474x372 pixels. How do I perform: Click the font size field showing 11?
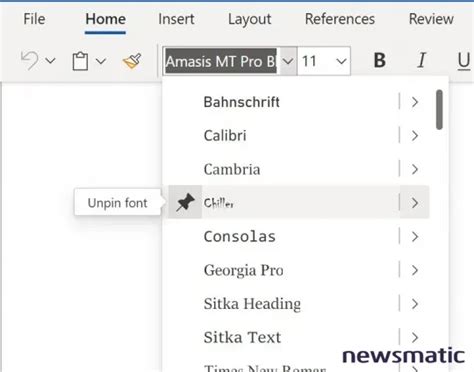[315, 61]
